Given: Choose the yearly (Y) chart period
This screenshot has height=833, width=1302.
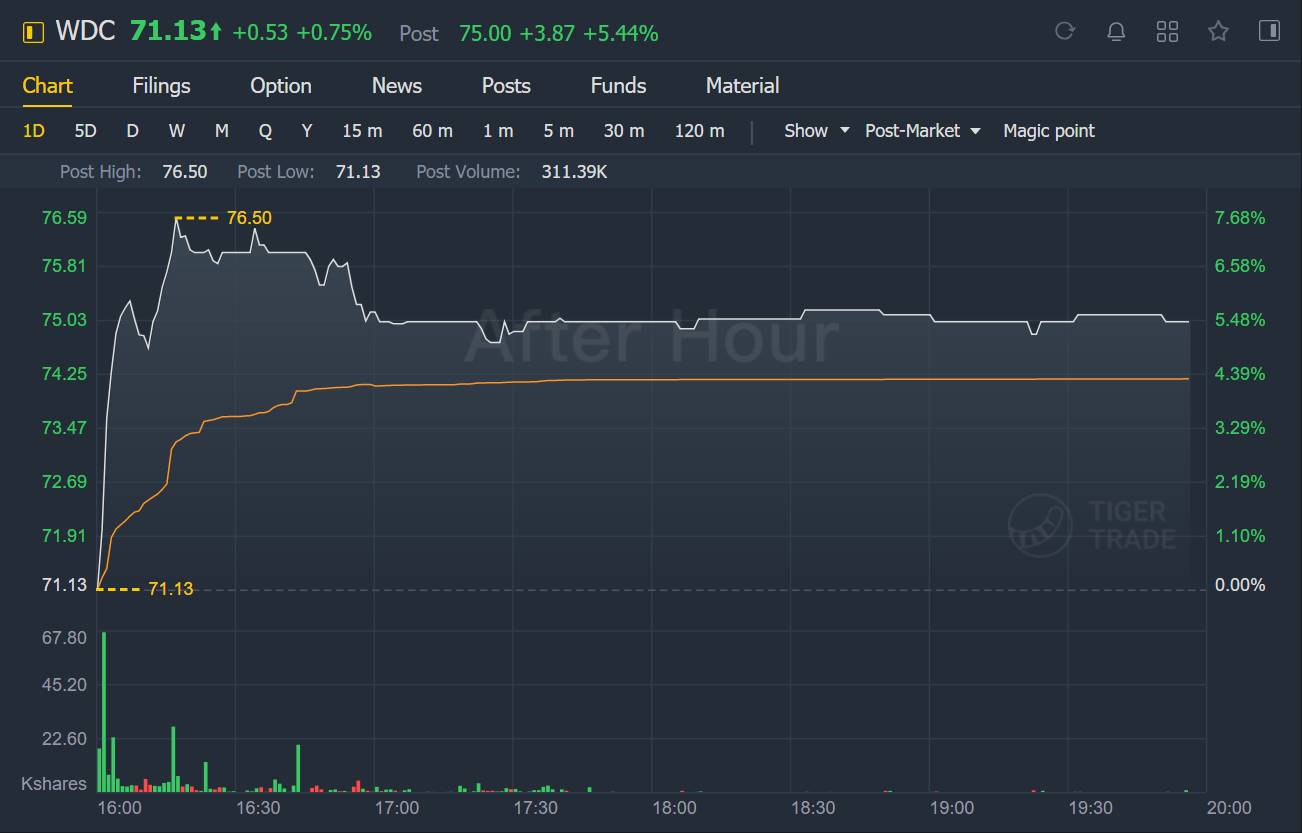Looking at the screenshot, I should click(x=307, y=131).
